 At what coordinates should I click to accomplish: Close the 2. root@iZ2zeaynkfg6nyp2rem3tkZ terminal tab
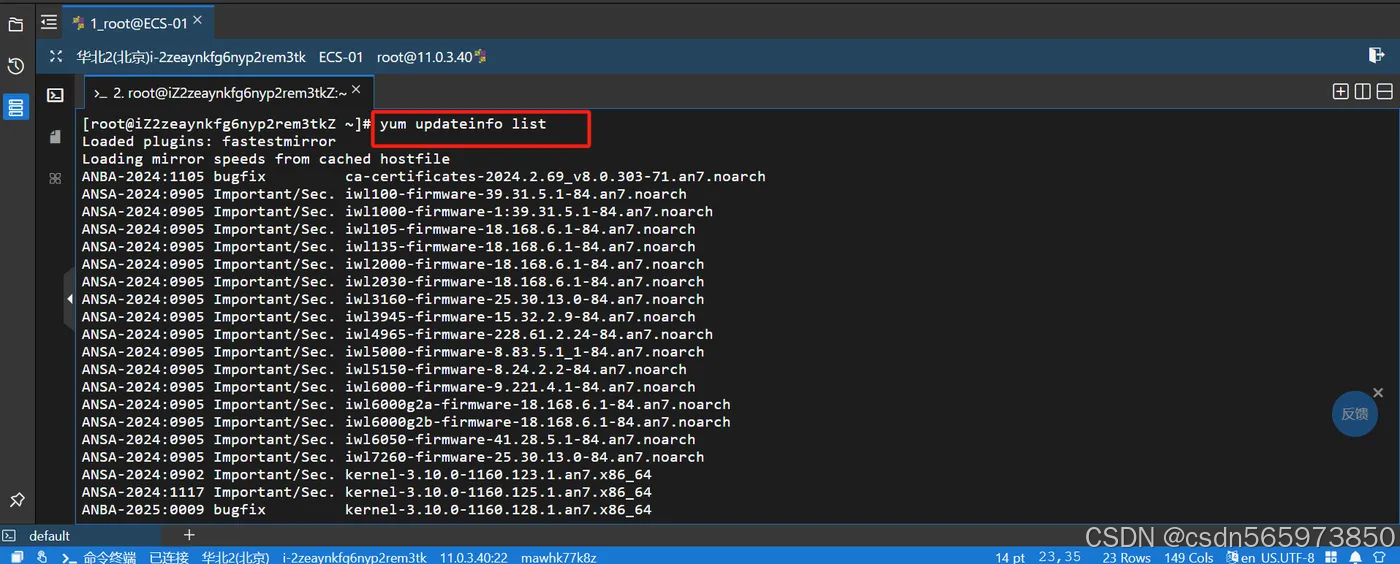(x=358, y=90)
